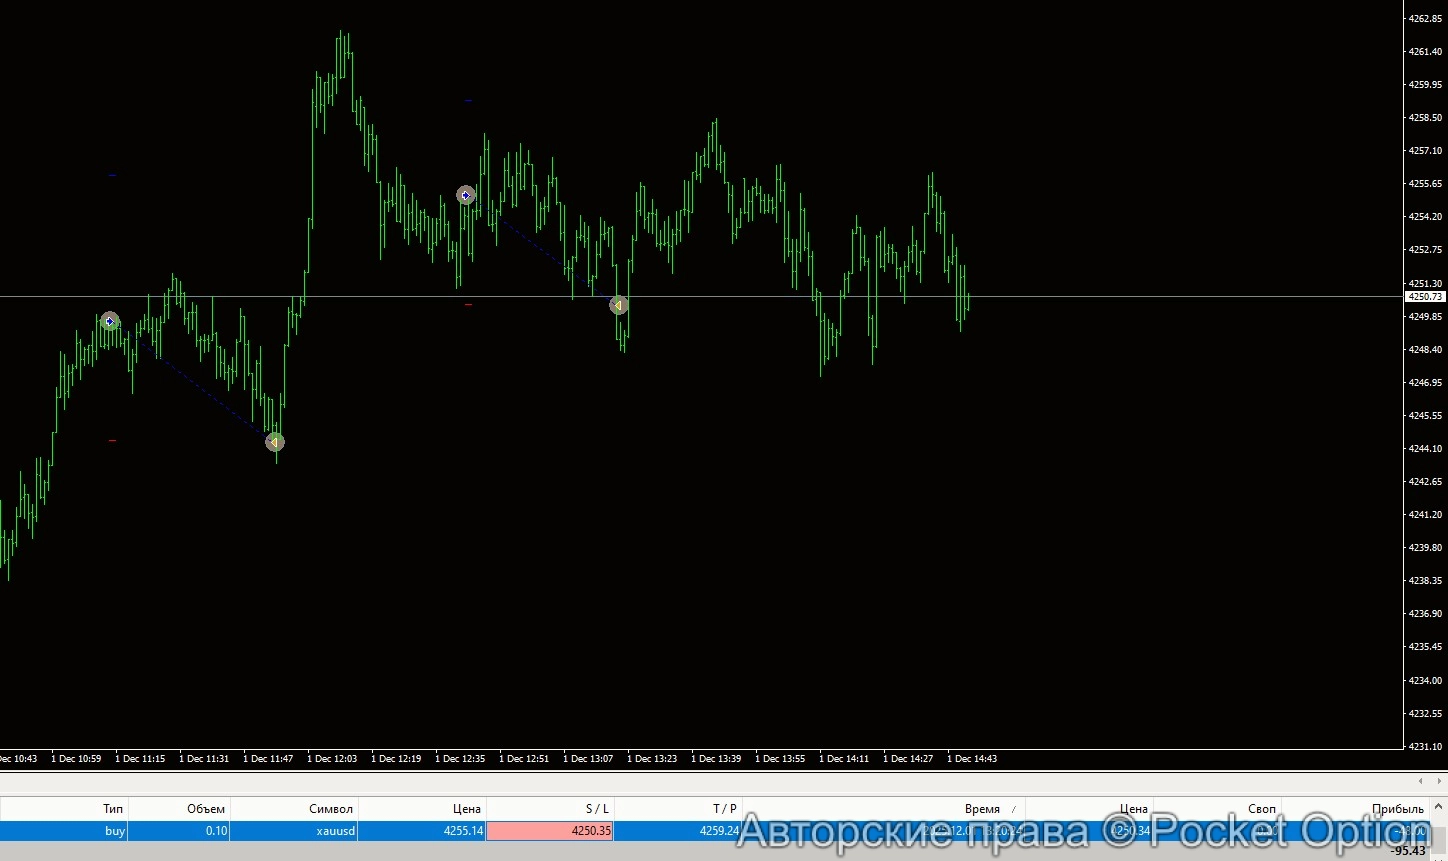1448x861 pixels.
Task: Click the current price label 4250.73
Action: (x=1425, y=297)
